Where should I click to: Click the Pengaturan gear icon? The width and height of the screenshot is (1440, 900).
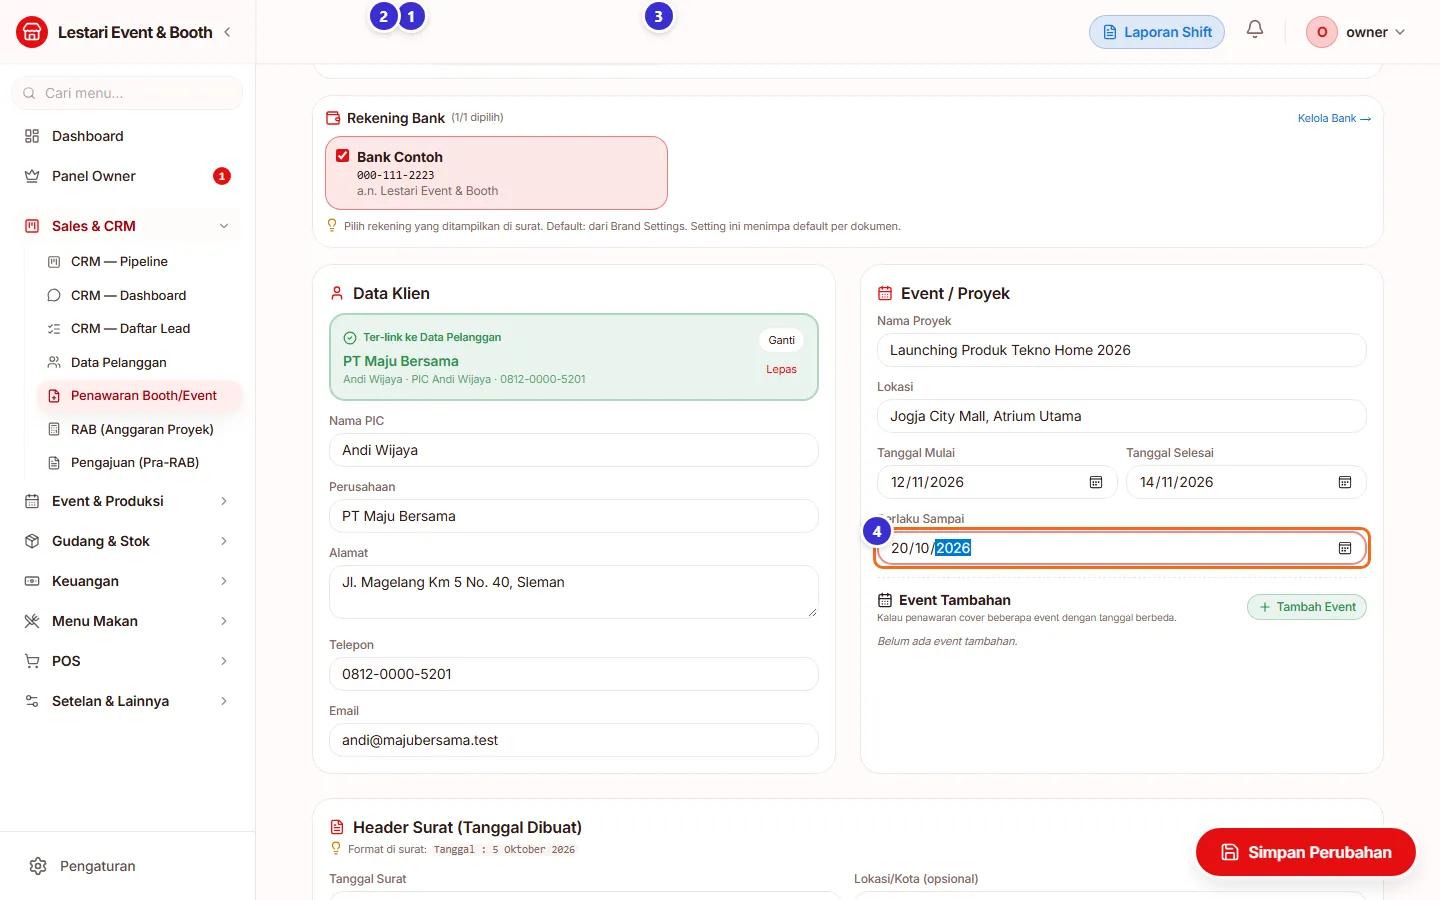point(38,866)
